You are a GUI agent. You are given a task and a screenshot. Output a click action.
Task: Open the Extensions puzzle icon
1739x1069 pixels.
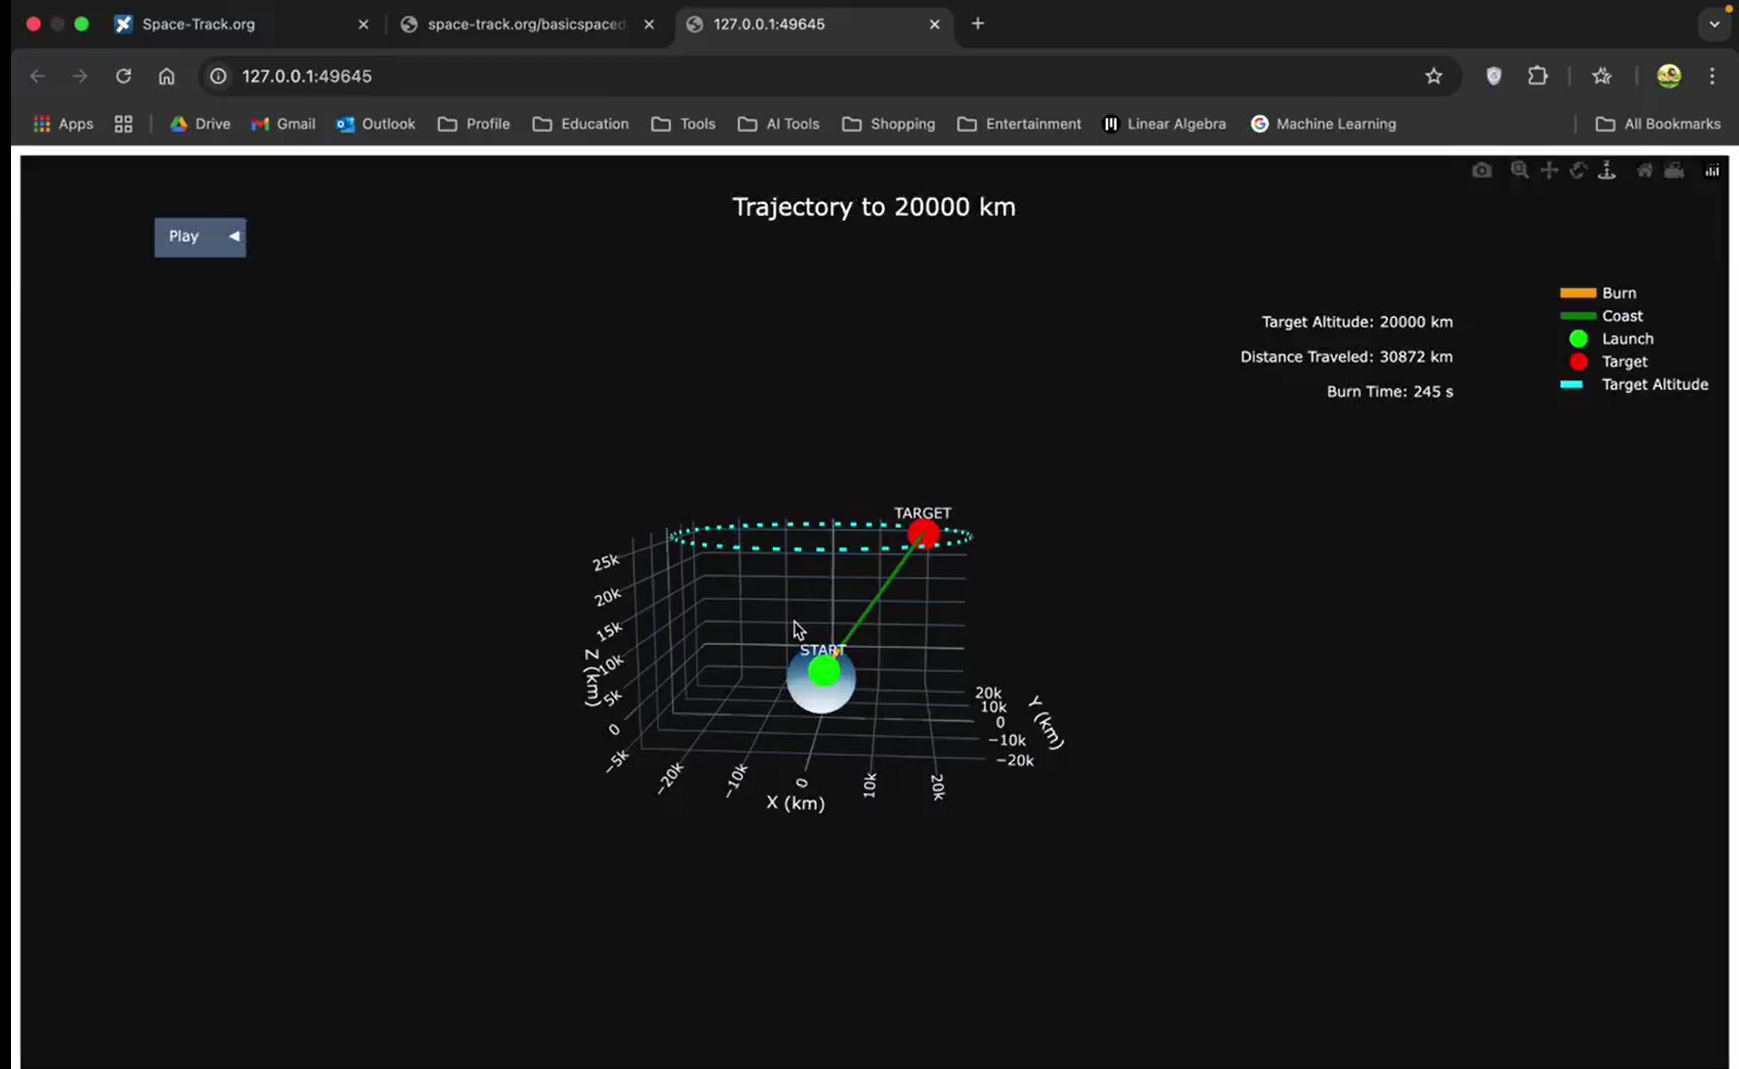pos(1538,76)
